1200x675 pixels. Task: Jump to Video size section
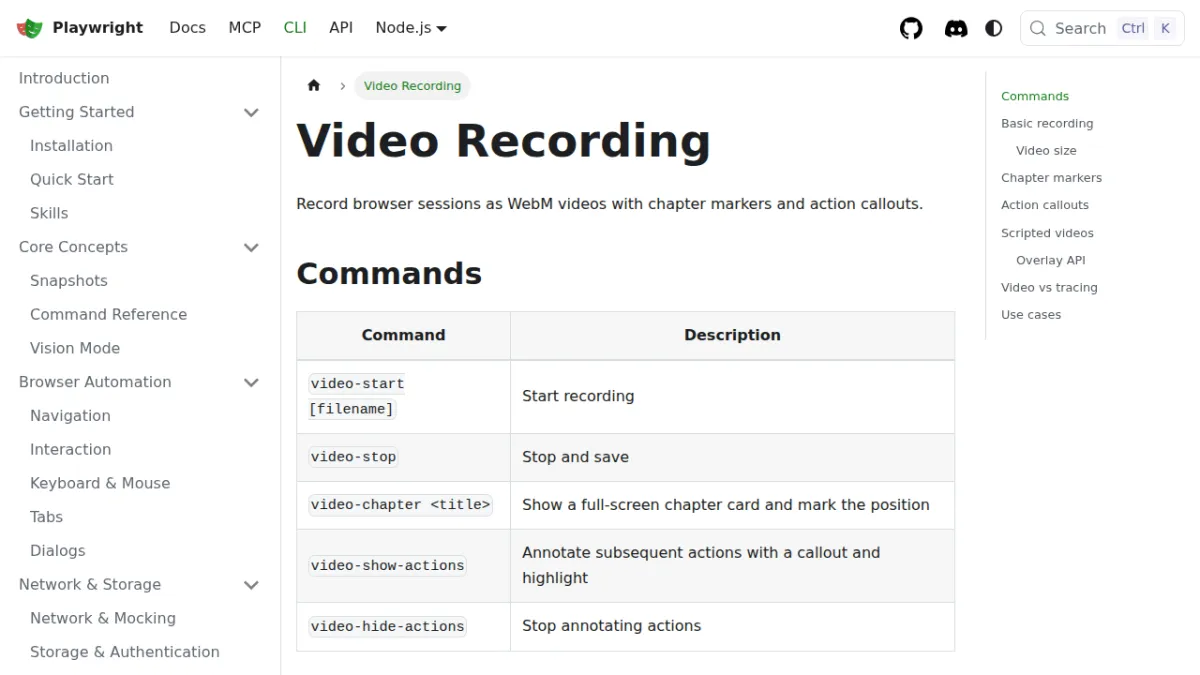click(x=1046, y=151)
